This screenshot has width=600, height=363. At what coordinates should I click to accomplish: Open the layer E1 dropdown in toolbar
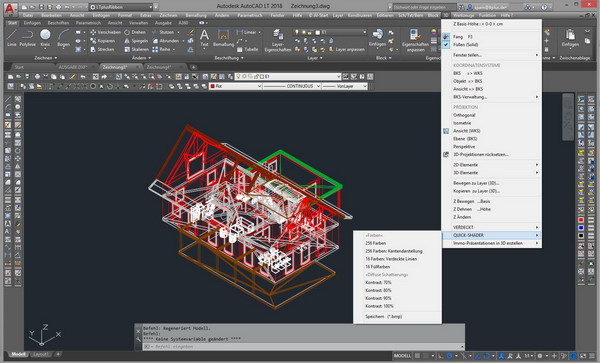coord(287,77)
